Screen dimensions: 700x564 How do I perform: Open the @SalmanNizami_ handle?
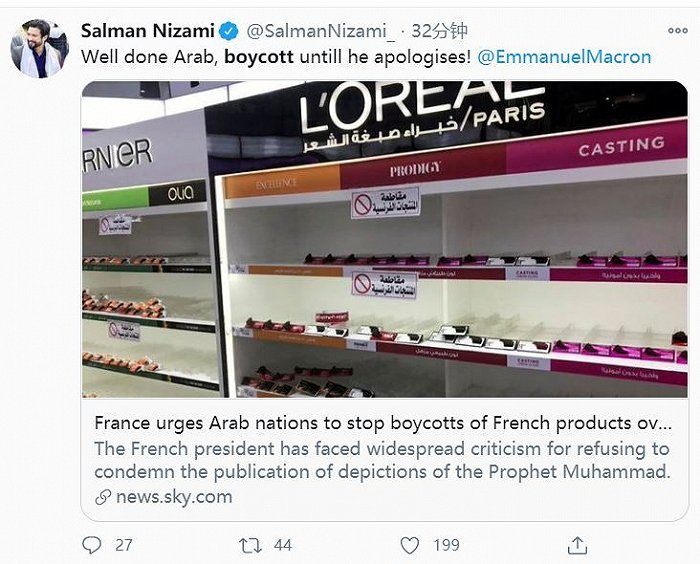point(305,30)
